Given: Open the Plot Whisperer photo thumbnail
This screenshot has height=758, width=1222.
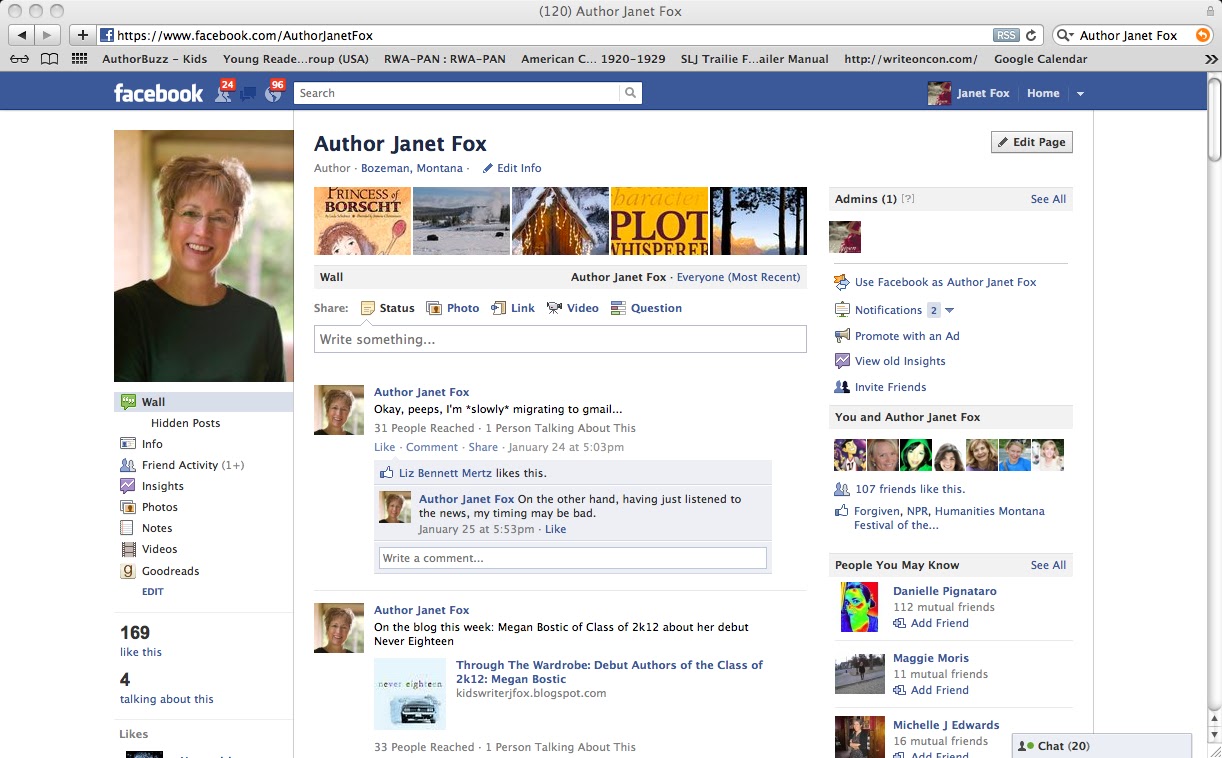Looking at the screenshot, I should tap(659, 221).
